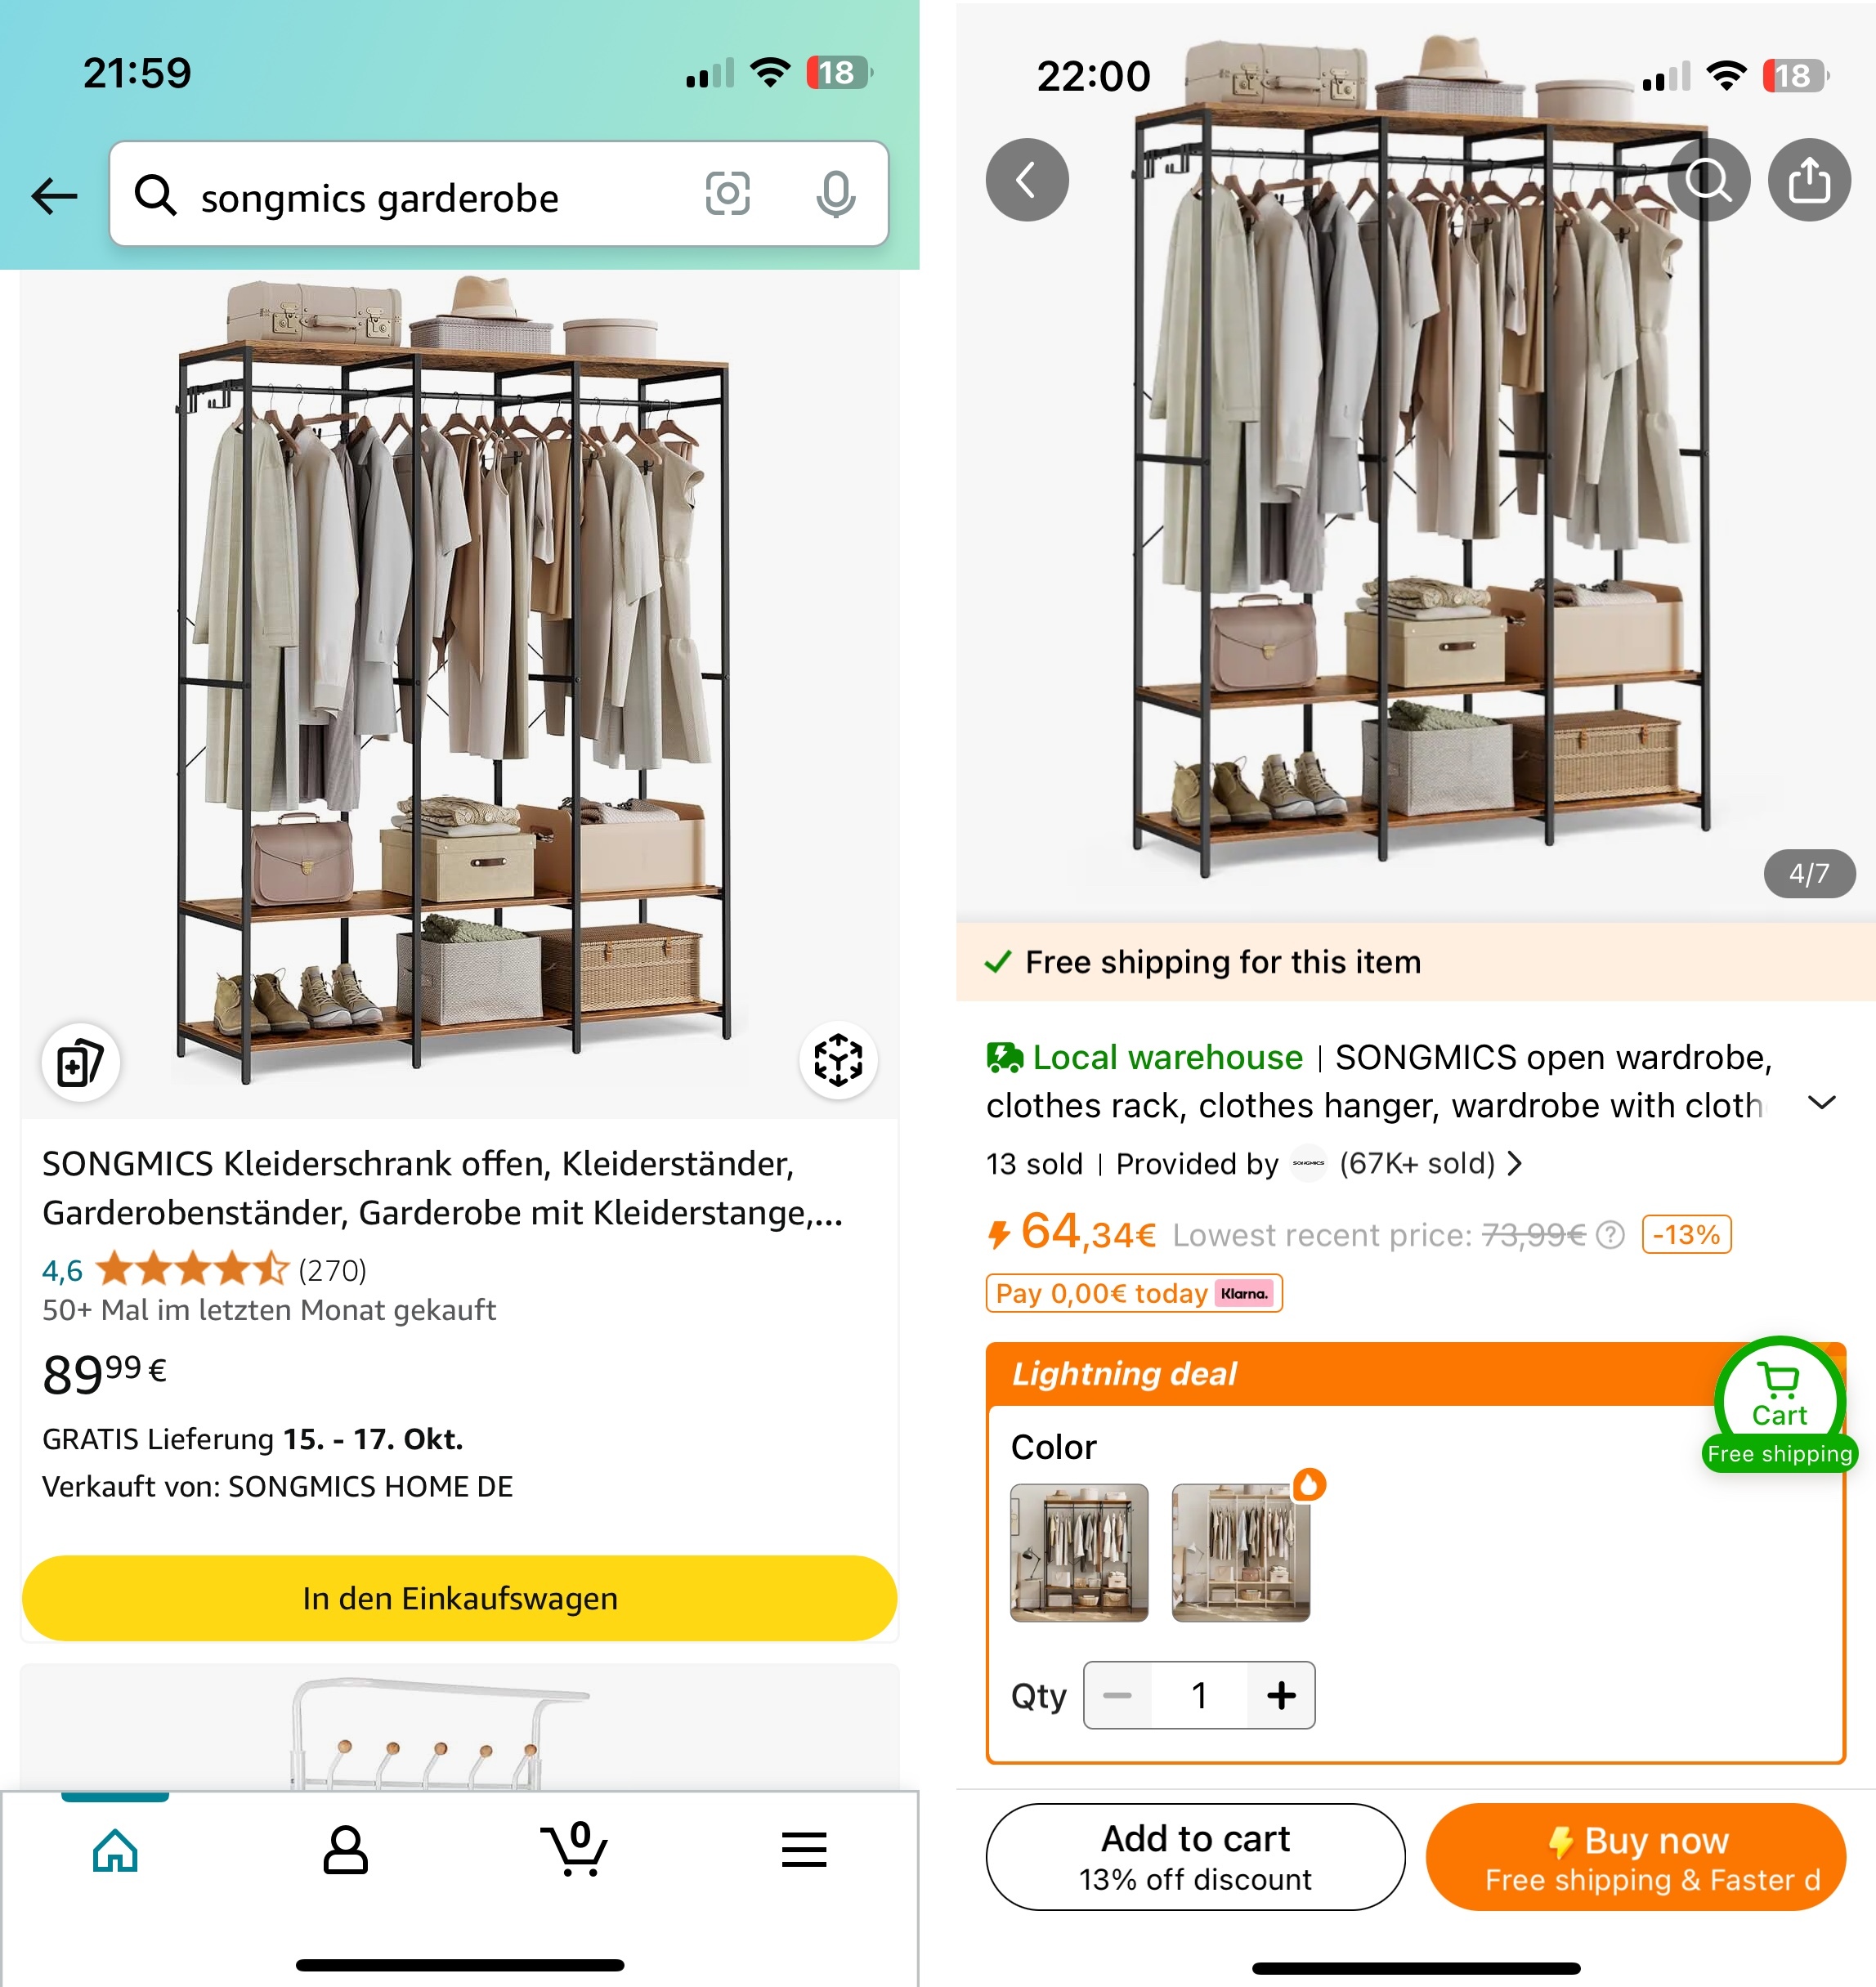Open the 3D AR view icon

click(x=838, y=1060)
